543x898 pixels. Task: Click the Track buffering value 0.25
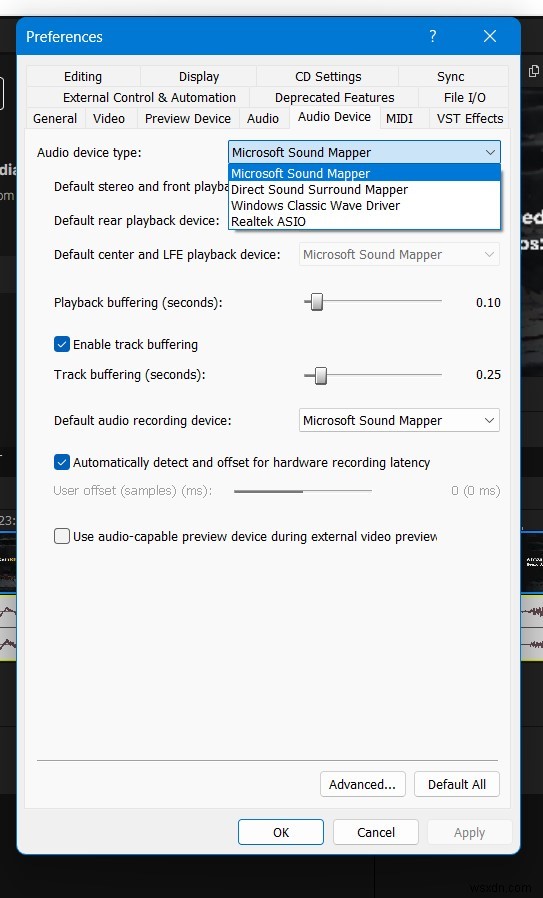[x=488, y=375]
